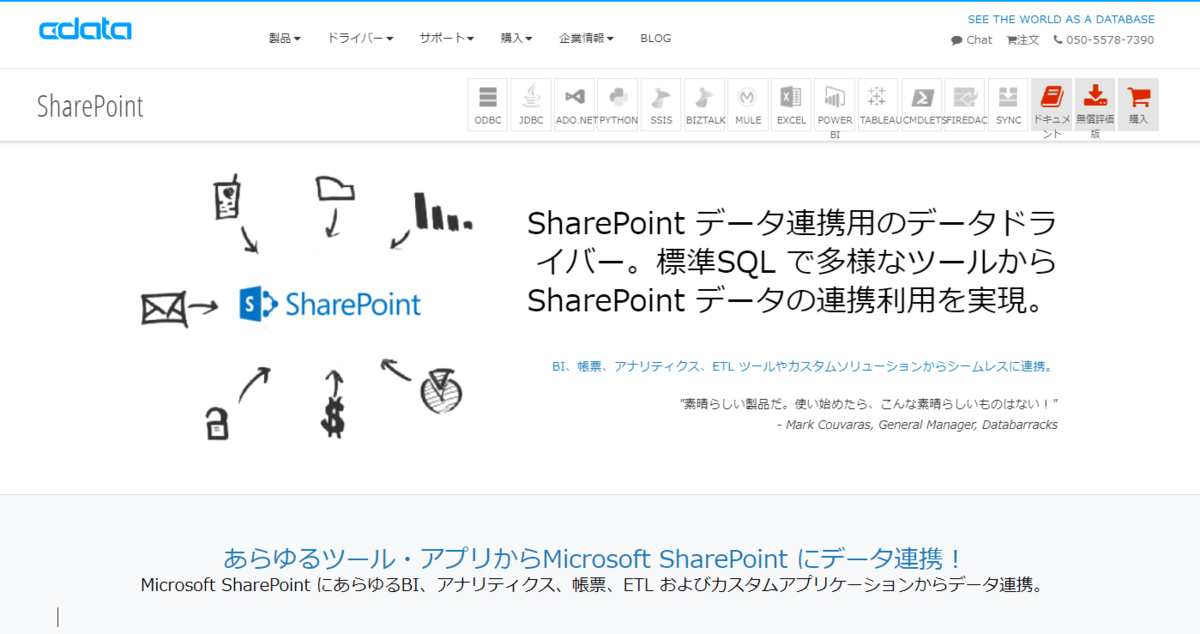Select the Python connector icon
This screenshot has width=1200, height=634.
(x=618, y=104)
